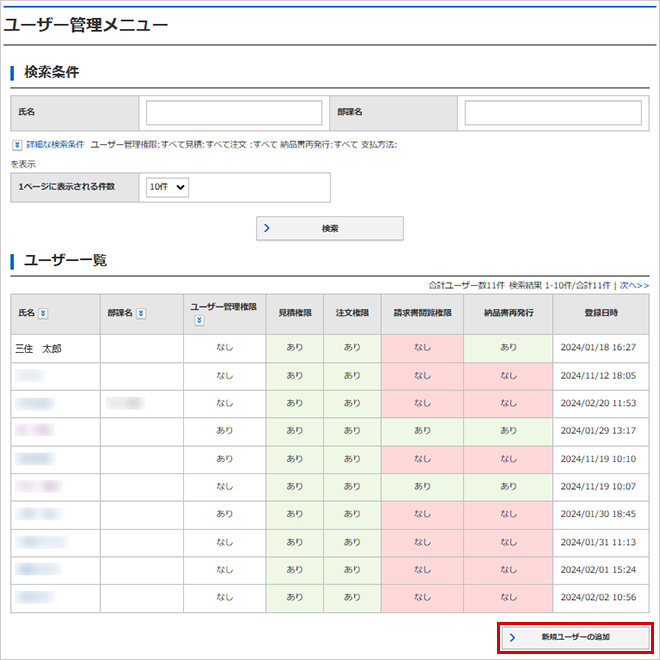Click the 部課名 column sort icon
660x660 pixels.
(141, 314)
